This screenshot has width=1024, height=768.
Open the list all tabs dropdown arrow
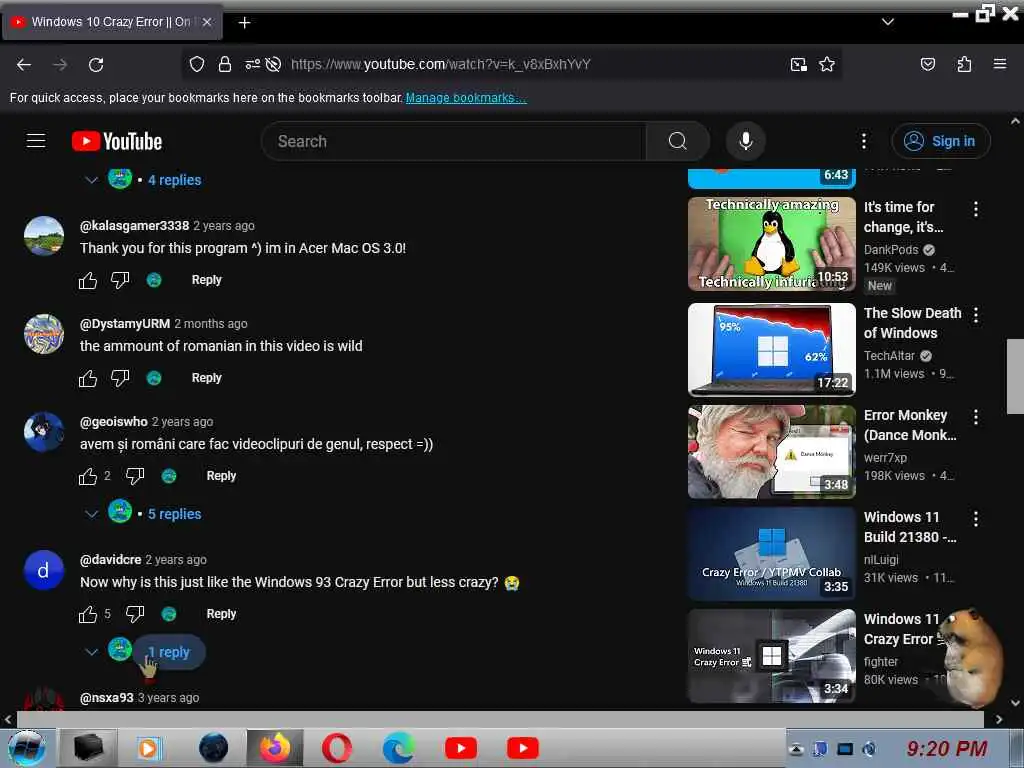pos(888,22)
